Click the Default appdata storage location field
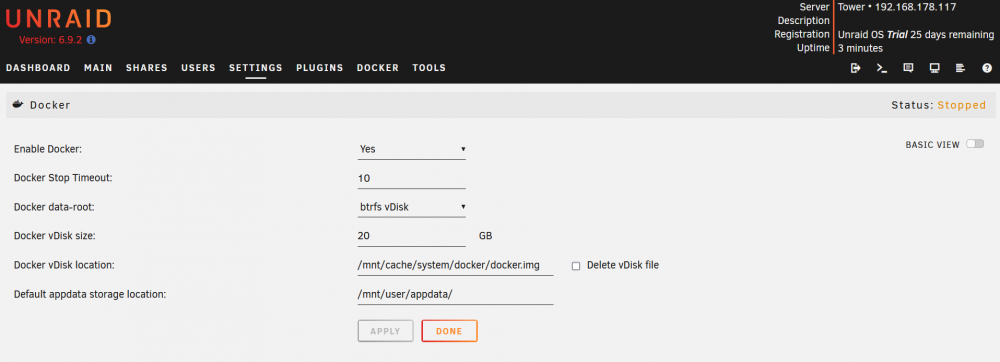The height and width of the screenshot is (362, 1000). tap(455, 294)
